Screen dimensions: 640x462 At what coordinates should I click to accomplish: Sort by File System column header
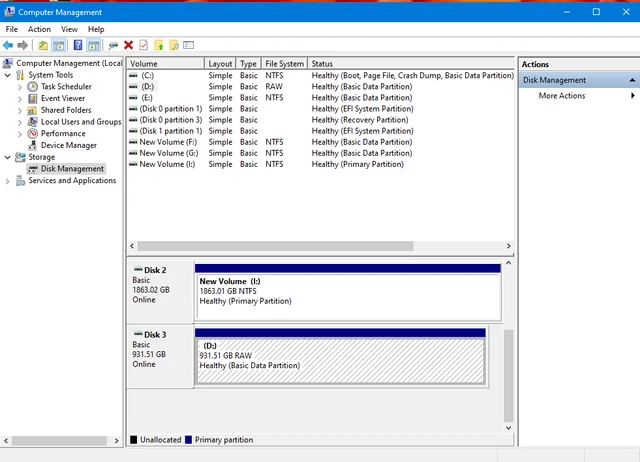(284, 64)
